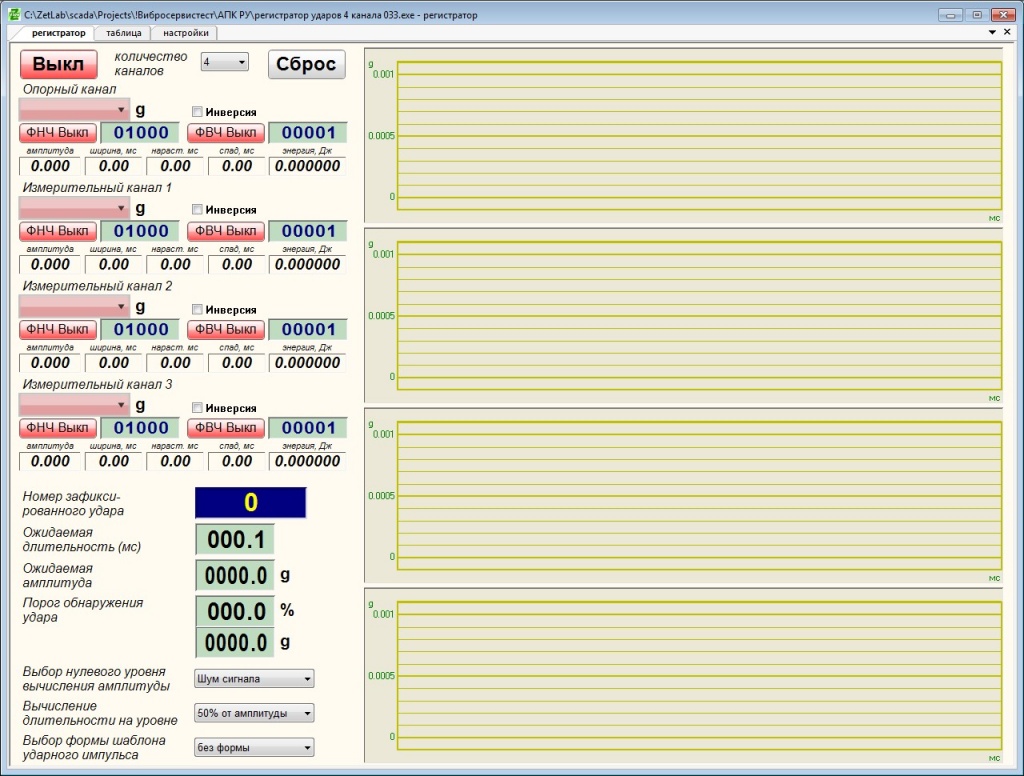
Task: Toggle ФВЧ Выкл for Измерительный канал 3
Action: (226, 428)
